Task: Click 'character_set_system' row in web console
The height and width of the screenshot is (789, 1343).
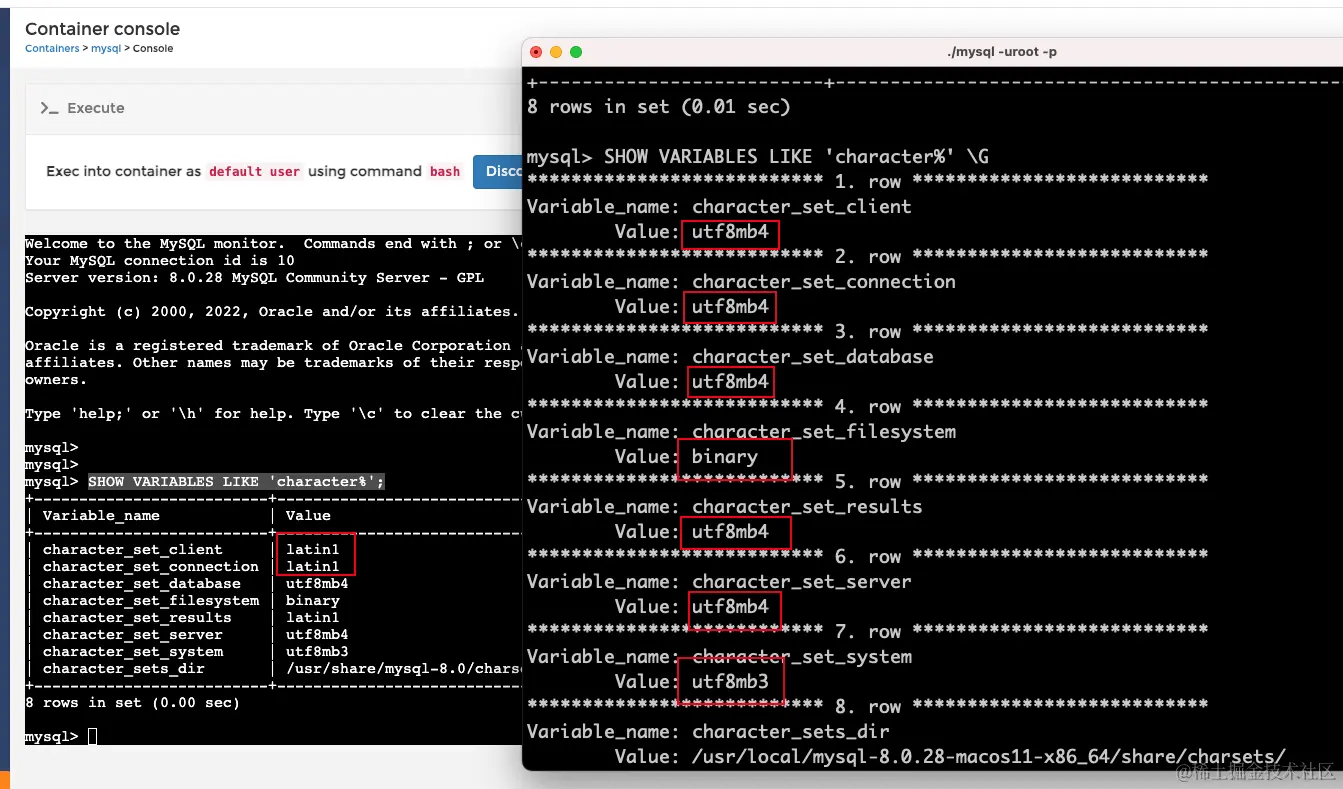Action: pyautogui.click(x=273, y=652)
